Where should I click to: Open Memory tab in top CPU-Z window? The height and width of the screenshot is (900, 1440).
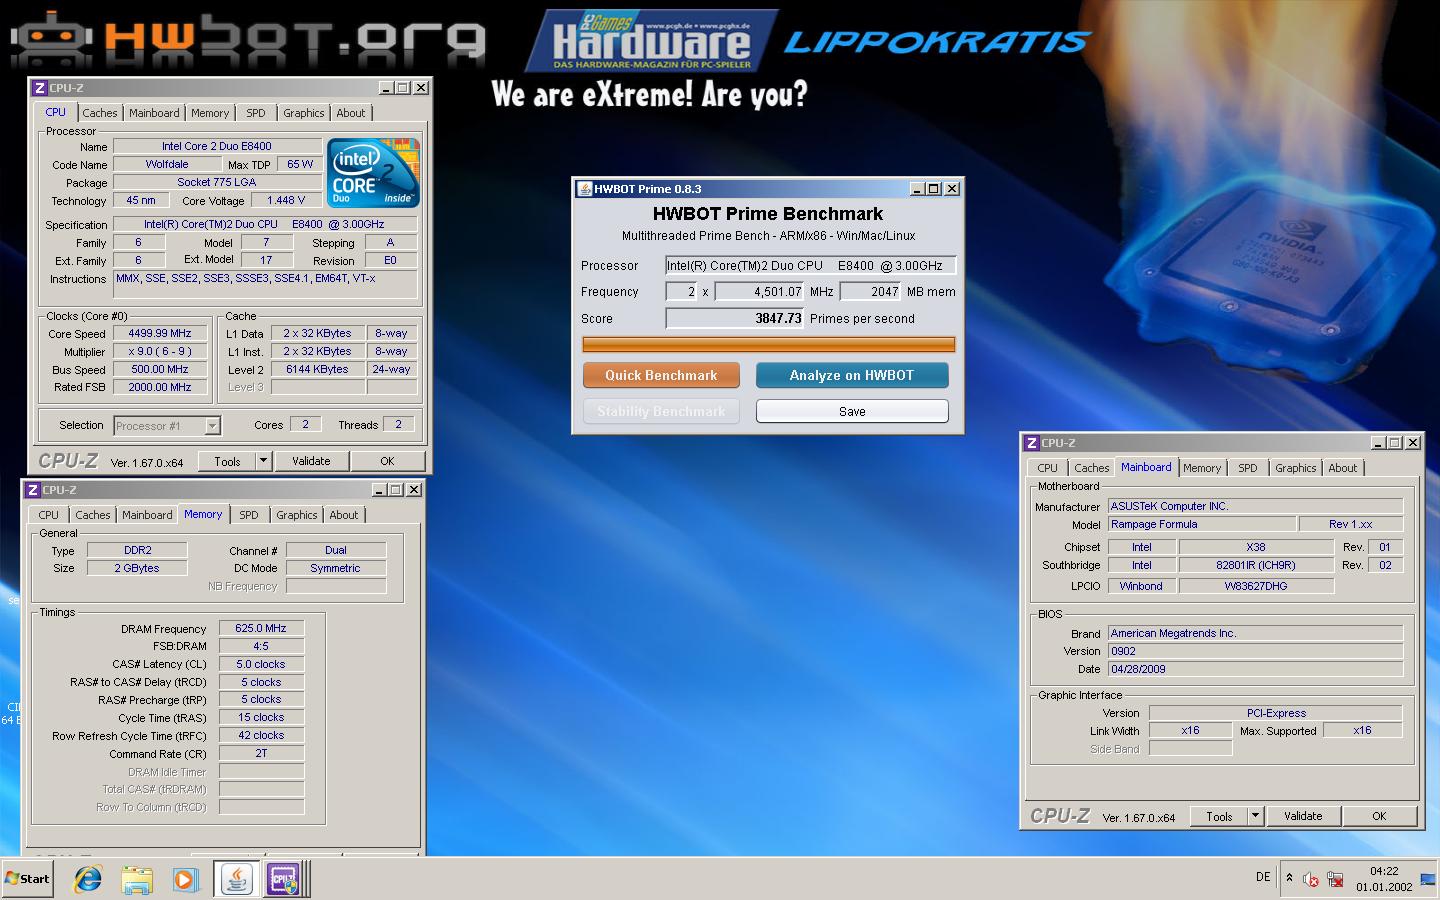210,113
